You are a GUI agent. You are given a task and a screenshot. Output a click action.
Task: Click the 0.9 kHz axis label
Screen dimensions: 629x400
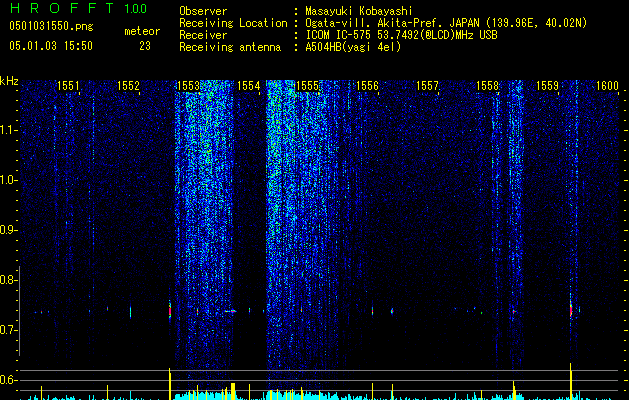8,230
